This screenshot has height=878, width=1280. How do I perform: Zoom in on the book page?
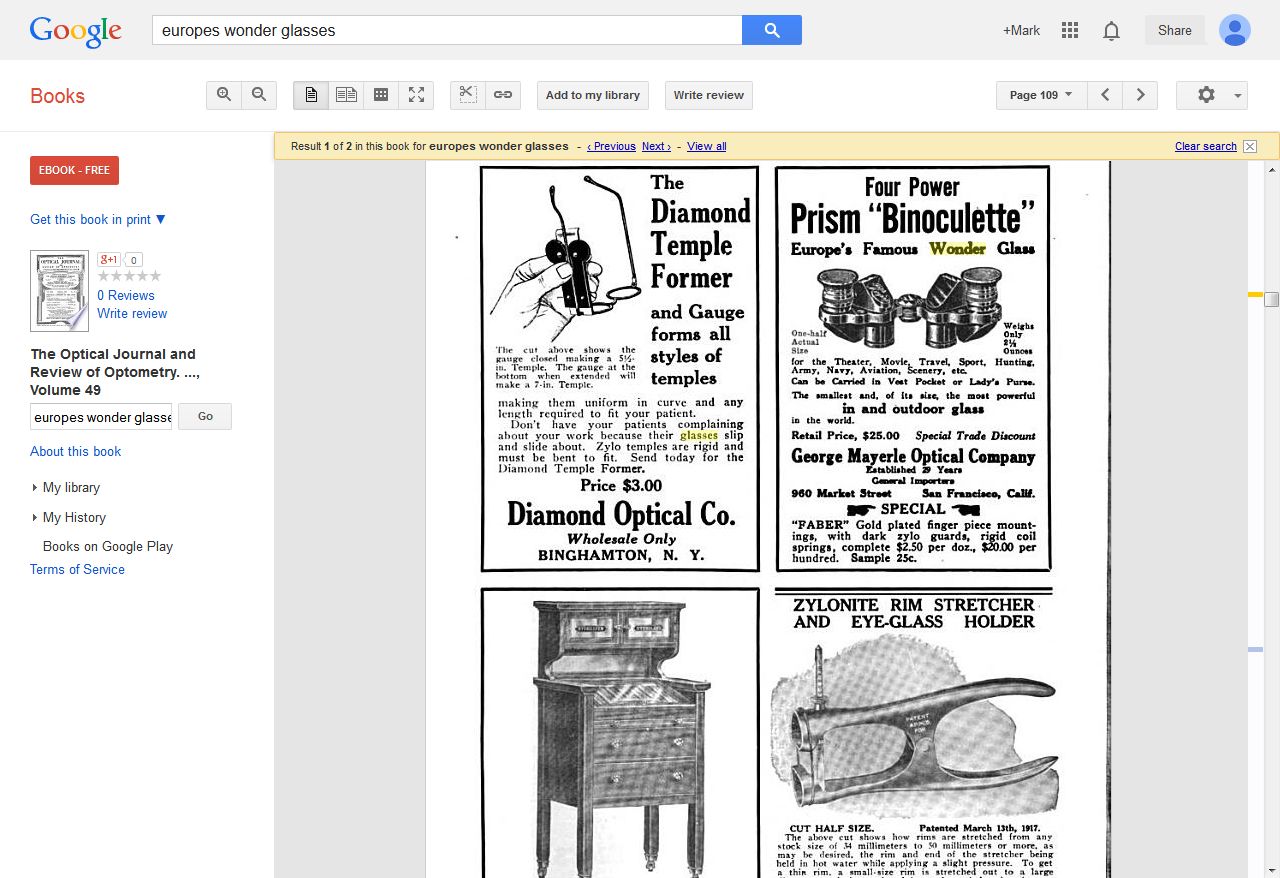(224, 95)
